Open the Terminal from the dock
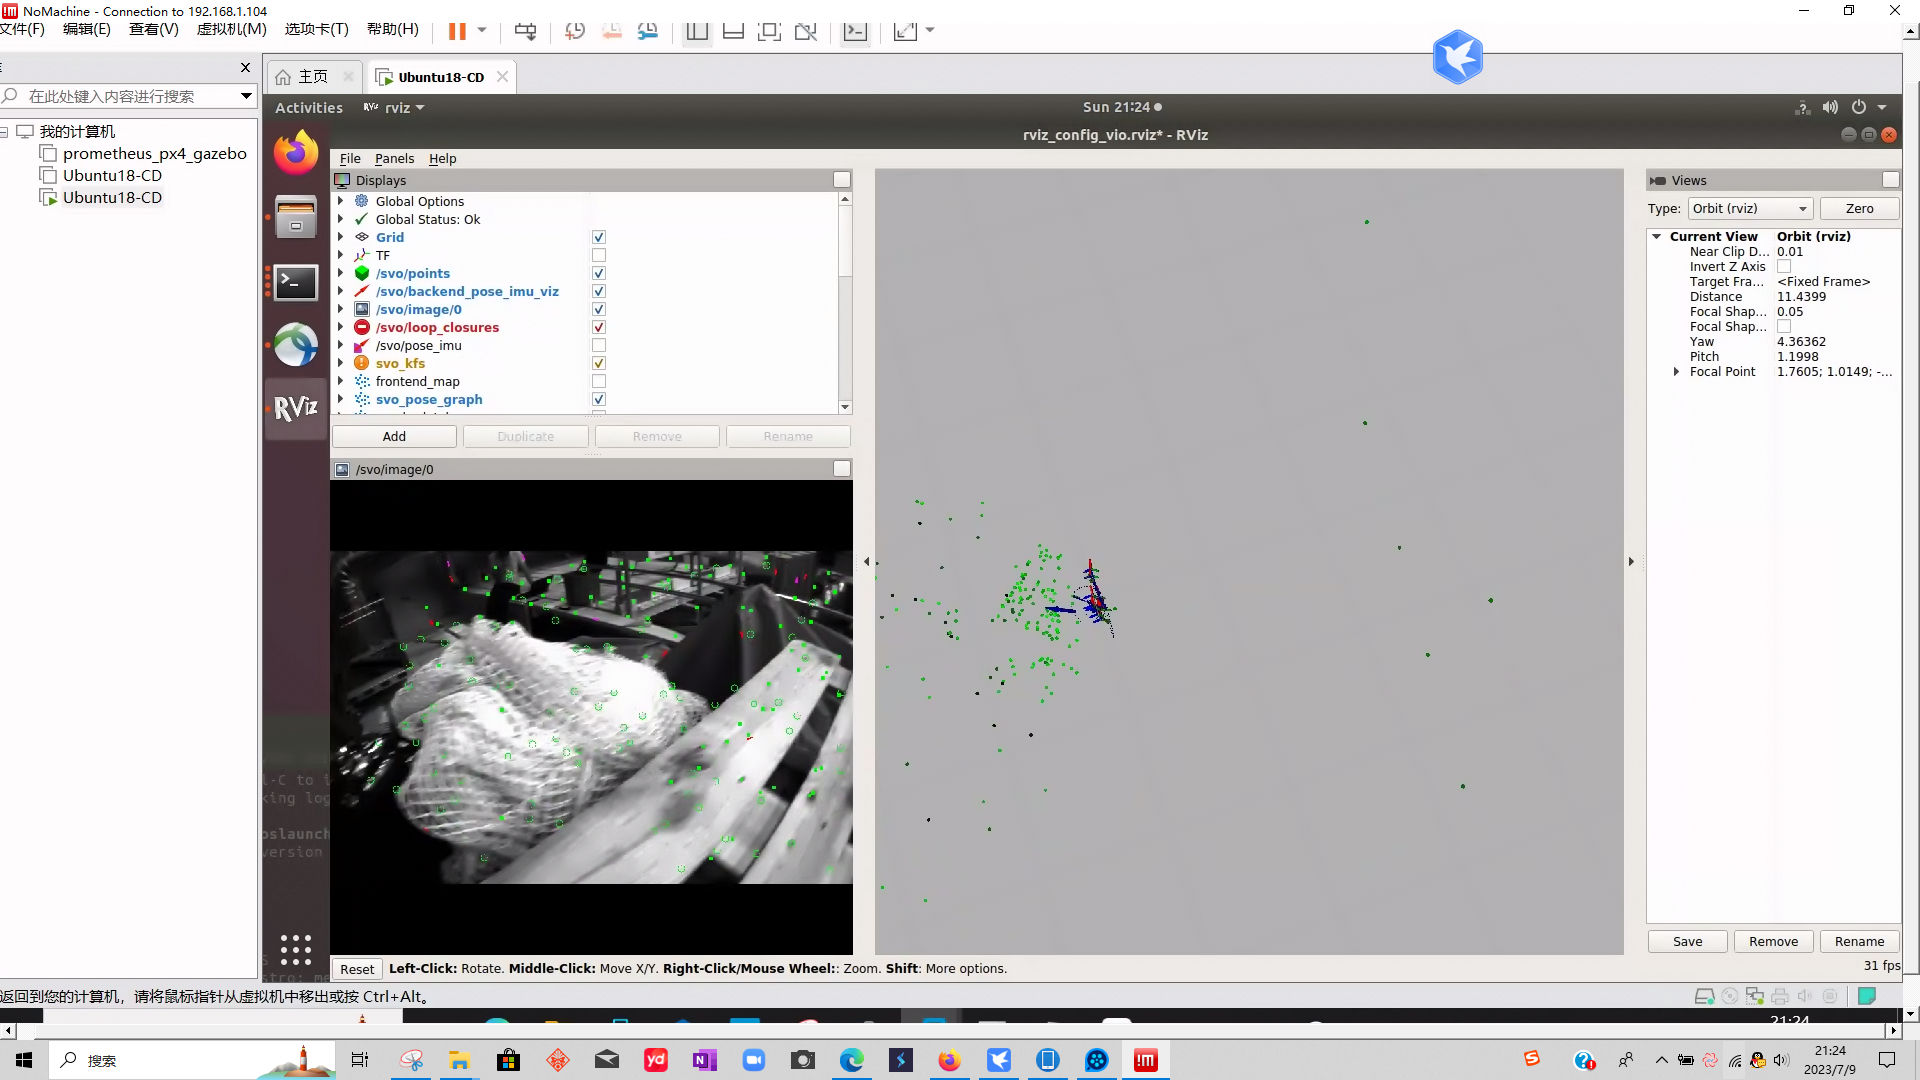The height and width of the screenshot is (1080, 1920). [x=296, y=282]
